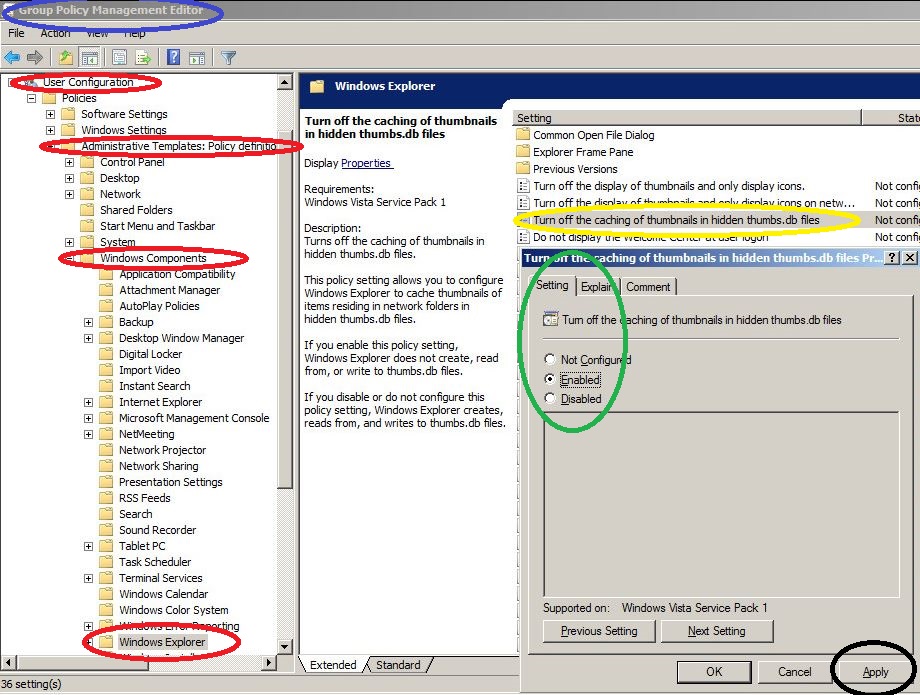Click the Explorer Frame Pane folder icon

pyautogui.click(x=523, y=152)
